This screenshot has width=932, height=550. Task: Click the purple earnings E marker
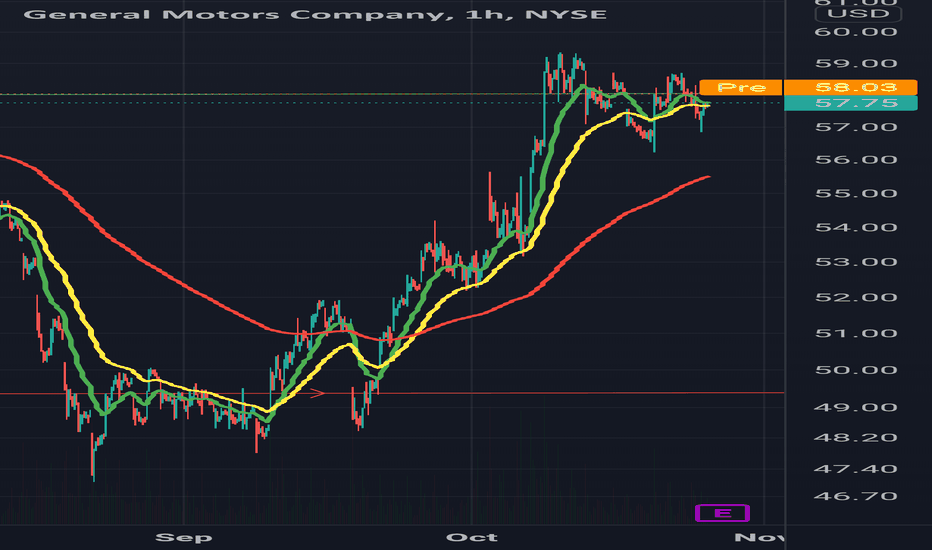722,513
